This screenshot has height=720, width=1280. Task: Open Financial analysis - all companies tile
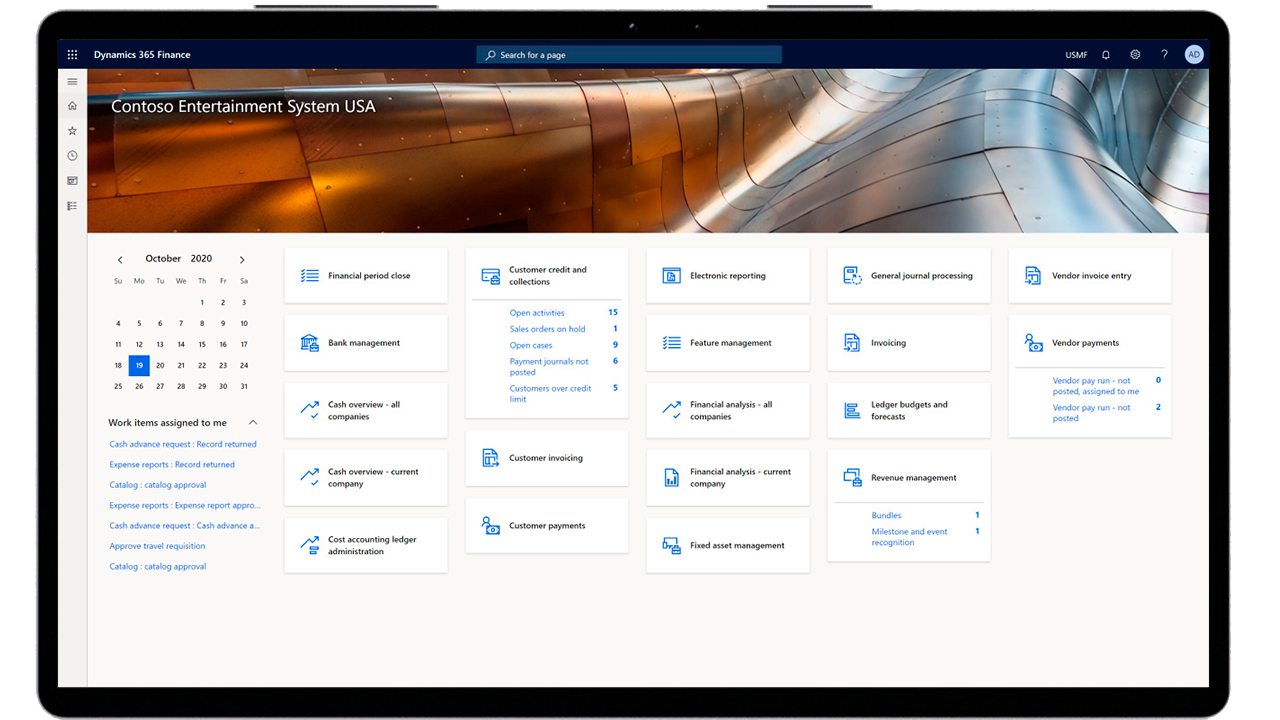728,410
